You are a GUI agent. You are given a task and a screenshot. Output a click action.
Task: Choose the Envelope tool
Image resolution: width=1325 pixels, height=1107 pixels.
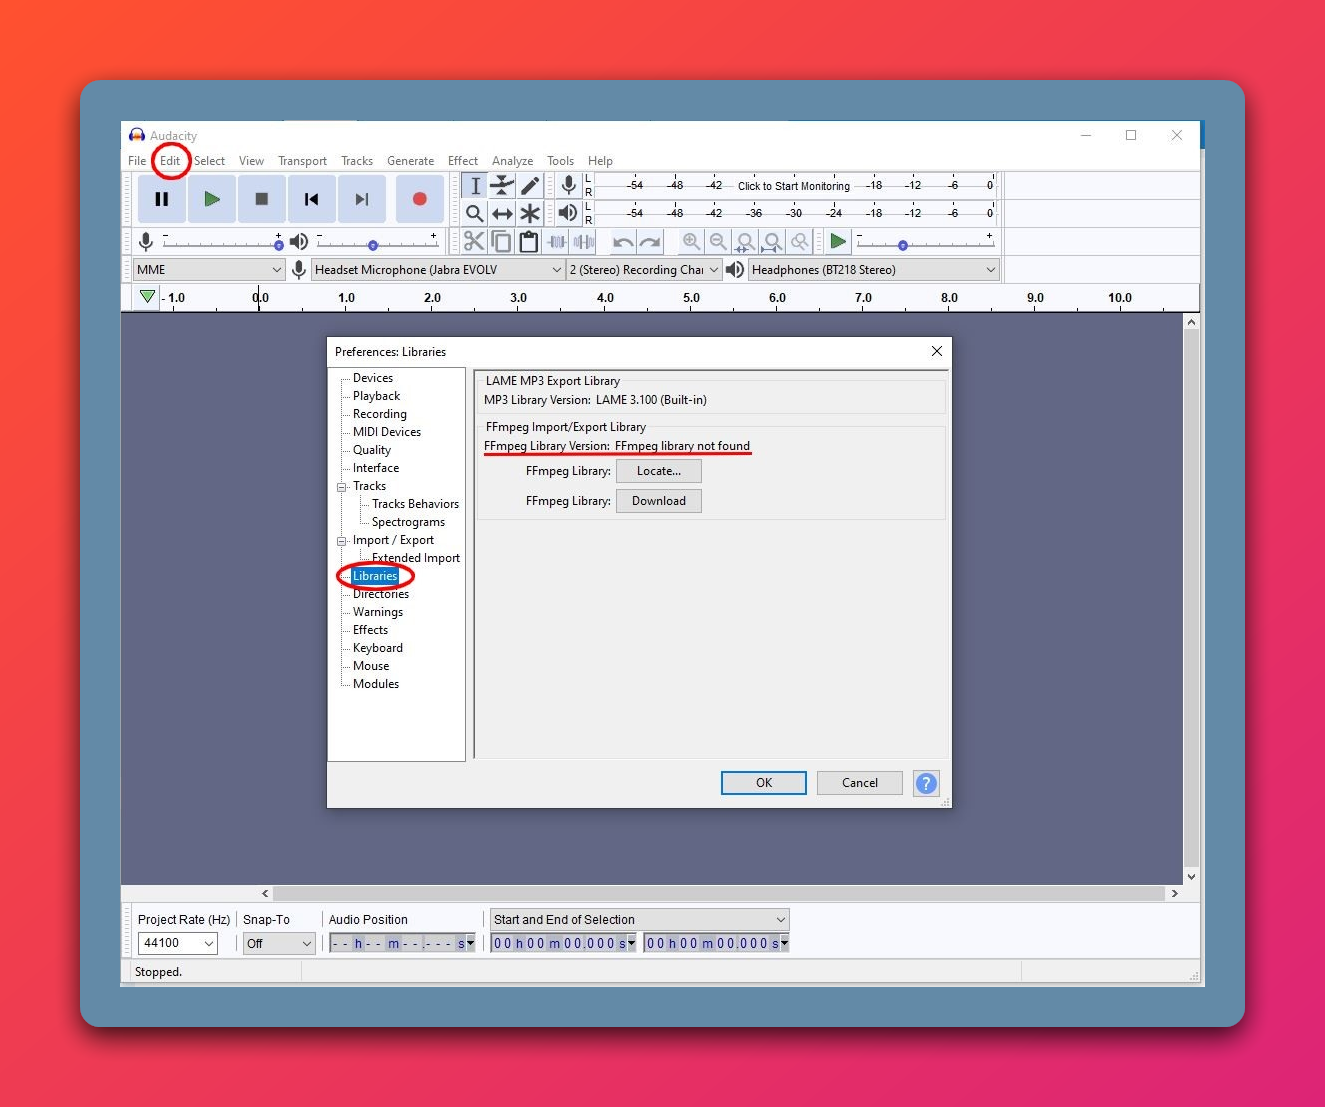tap(502, 185)
